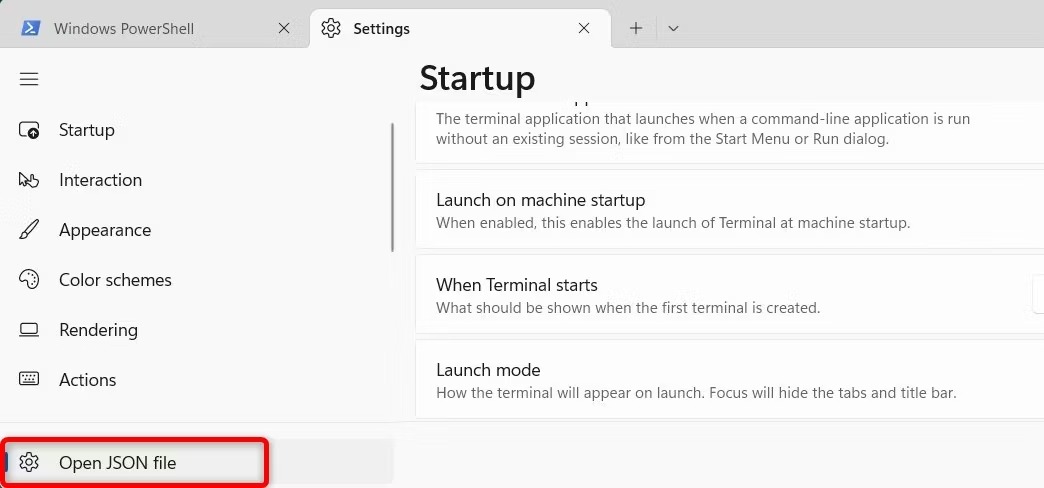
Task: Switch to the Windows PowerShell tab
Action: [154, 28]
